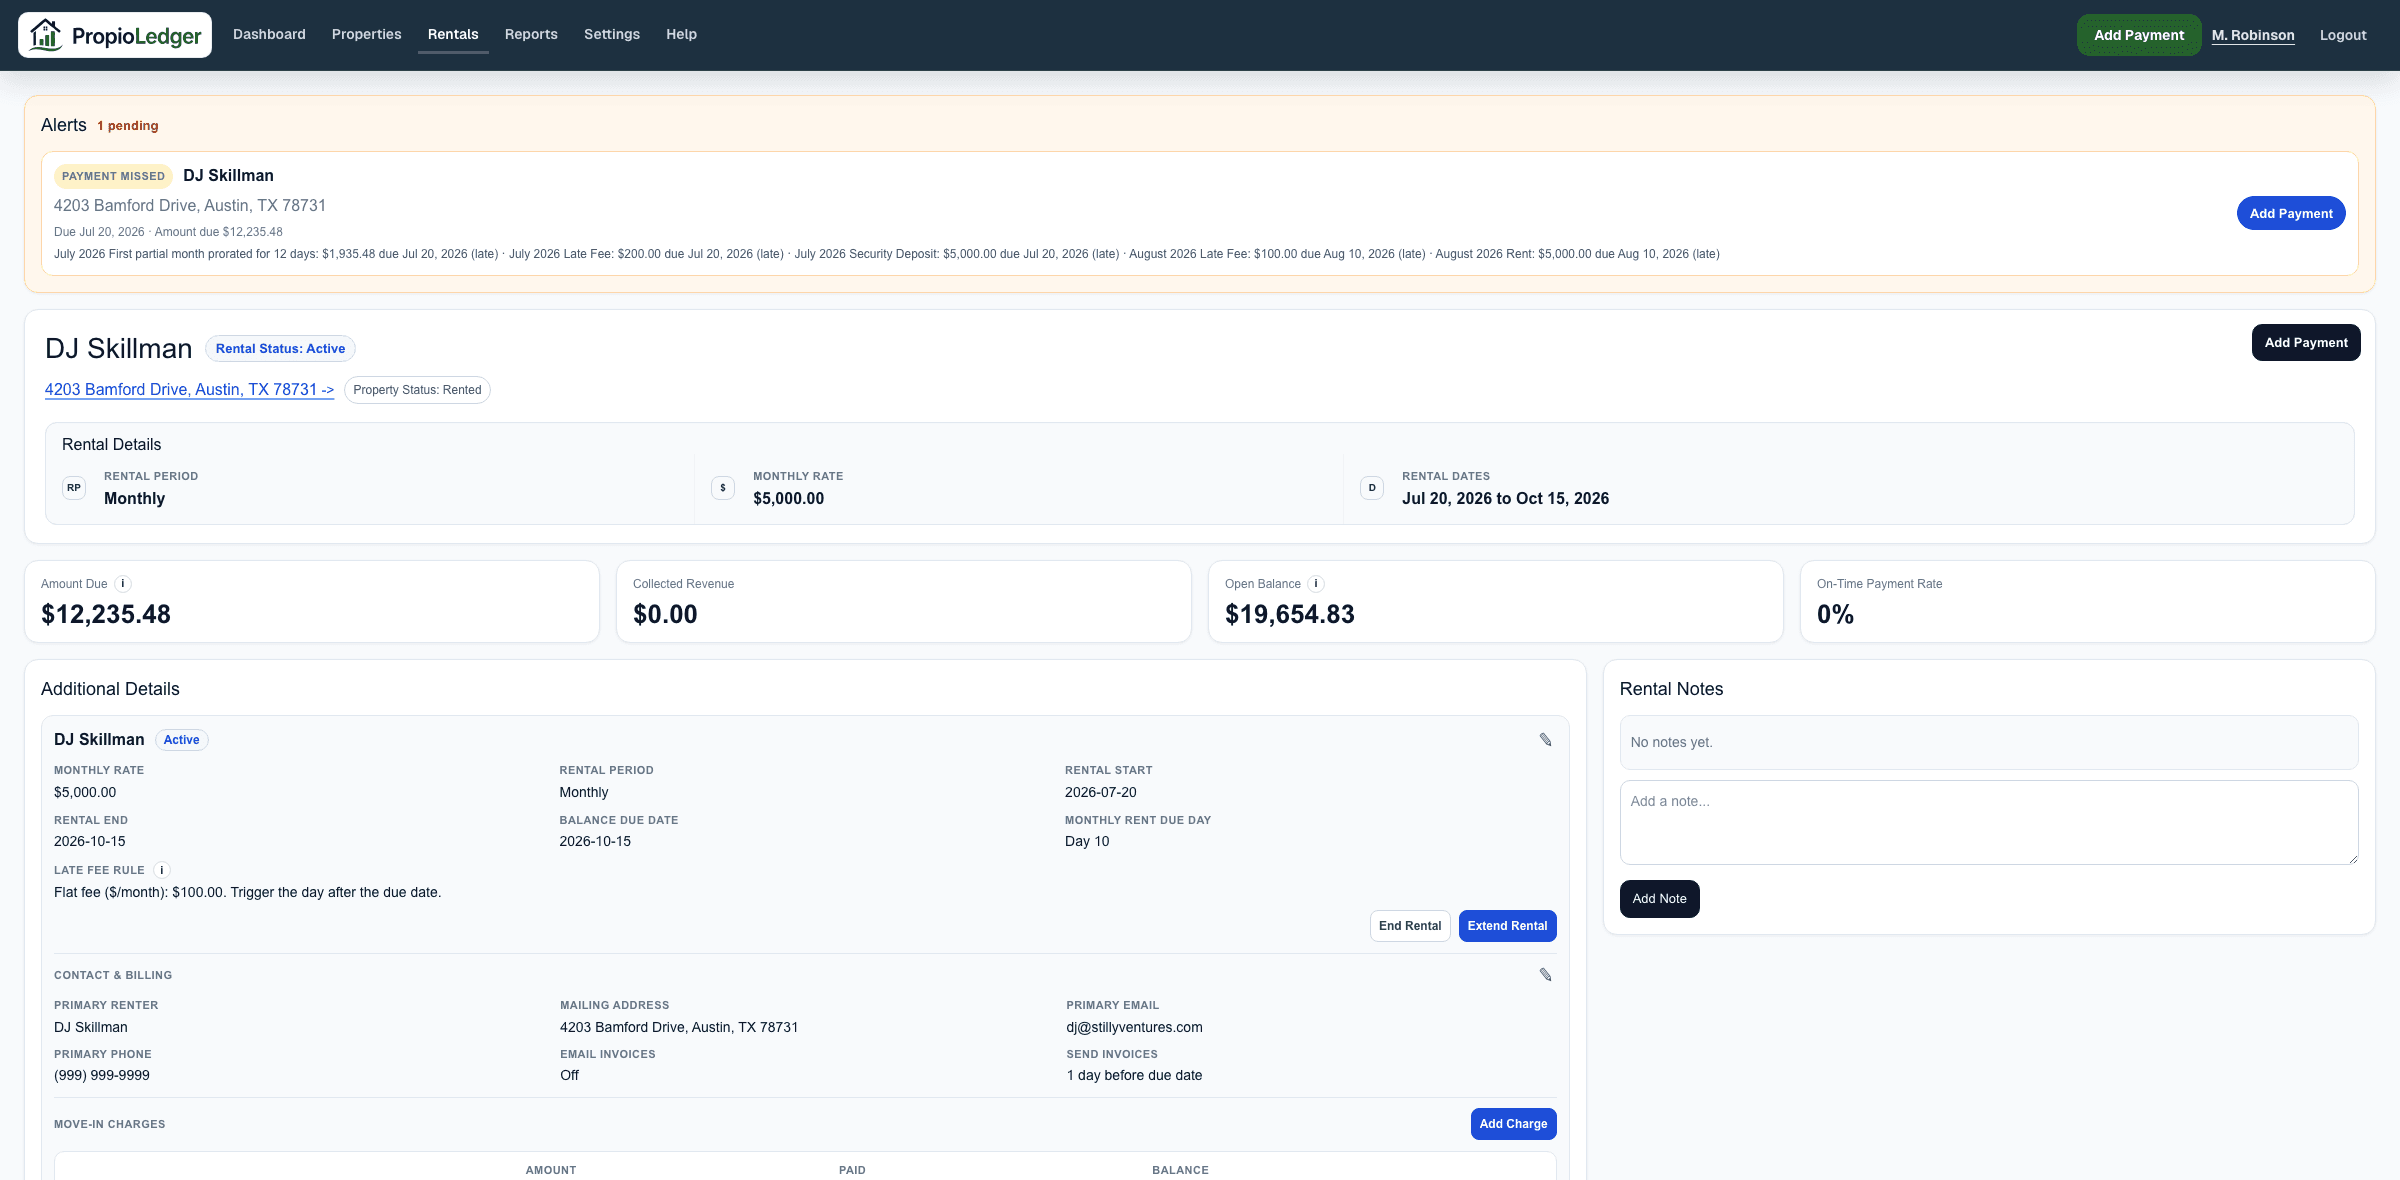Image resolution: width=2400 pixels, height=1180 pixels.
Task: Open the Reports nav item
Action: click(531, 34)
